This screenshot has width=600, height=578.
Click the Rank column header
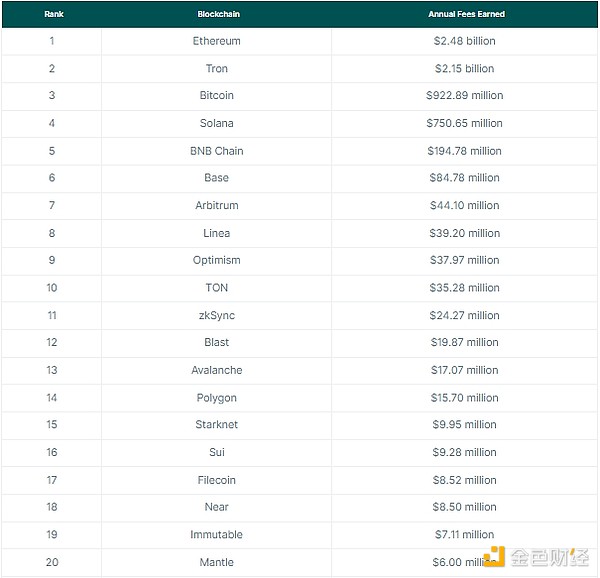[x=54, y=14]
